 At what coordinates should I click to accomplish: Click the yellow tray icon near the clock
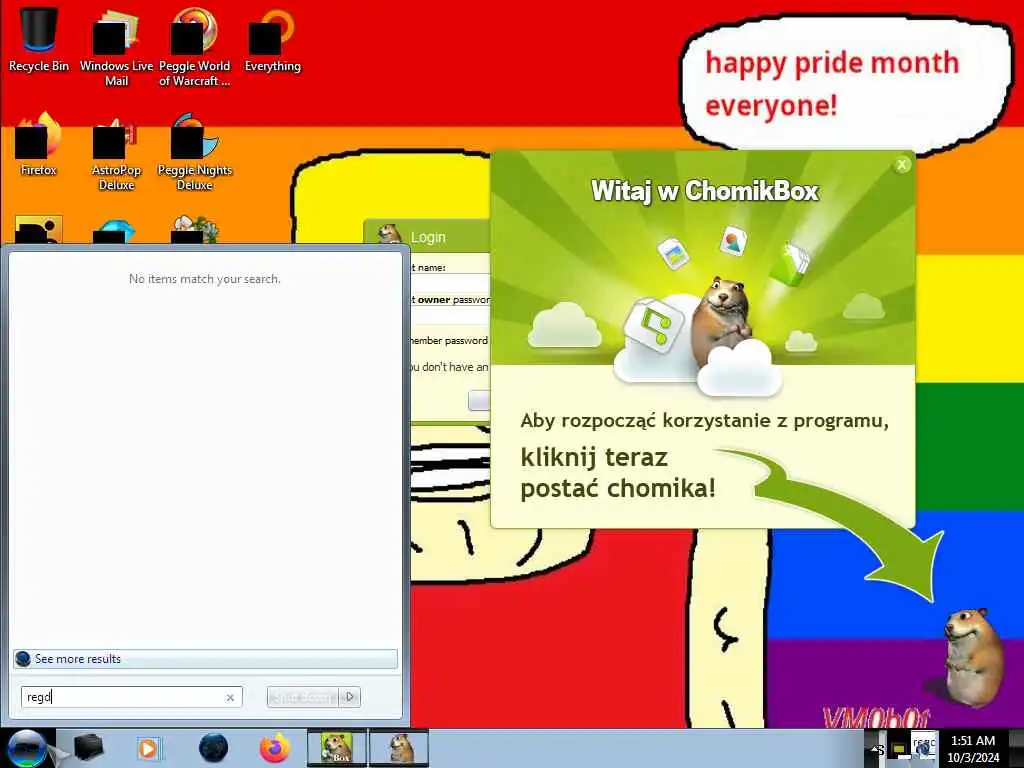point(899,749)
